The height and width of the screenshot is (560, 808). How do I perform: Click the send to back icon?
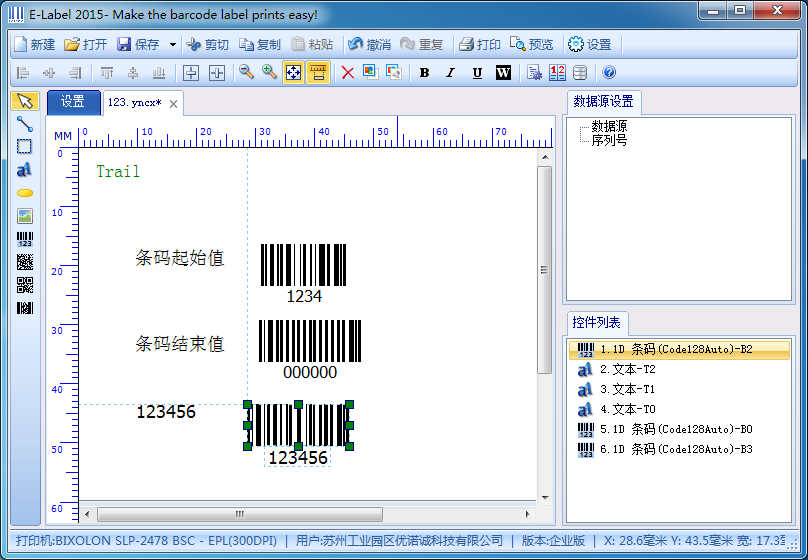click(394, 72)
